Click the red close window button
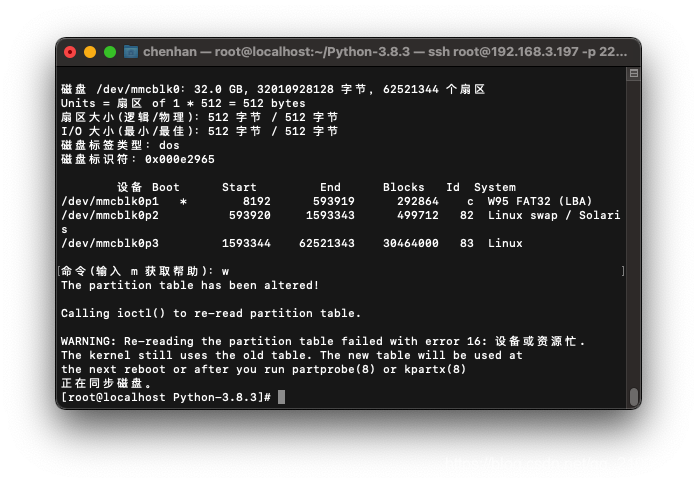The image size is (697, 483). pos(70,52)
